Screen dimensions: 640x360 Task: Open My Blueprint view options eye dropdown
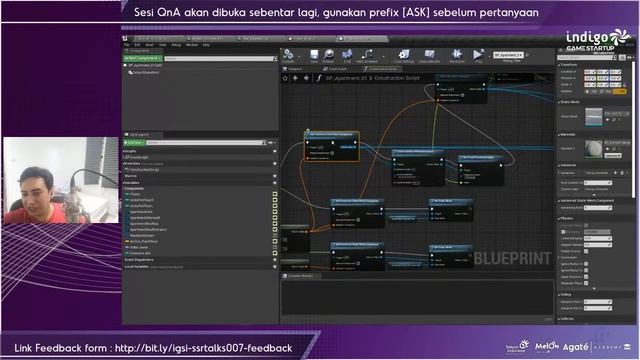pos(271,143)
